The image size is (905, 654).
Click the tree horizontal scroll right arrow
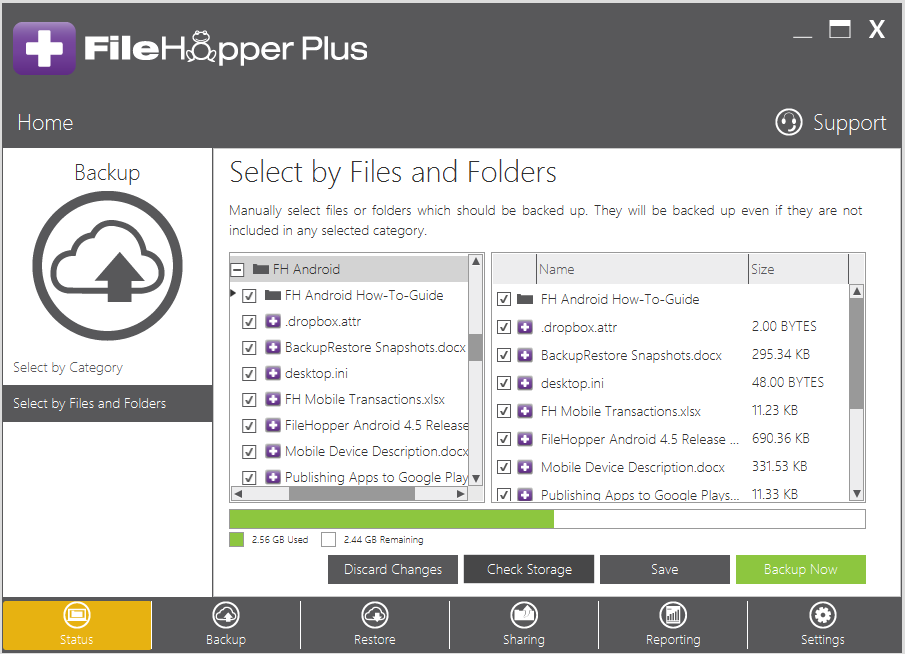pyautogui.click(x=461, y=494)
